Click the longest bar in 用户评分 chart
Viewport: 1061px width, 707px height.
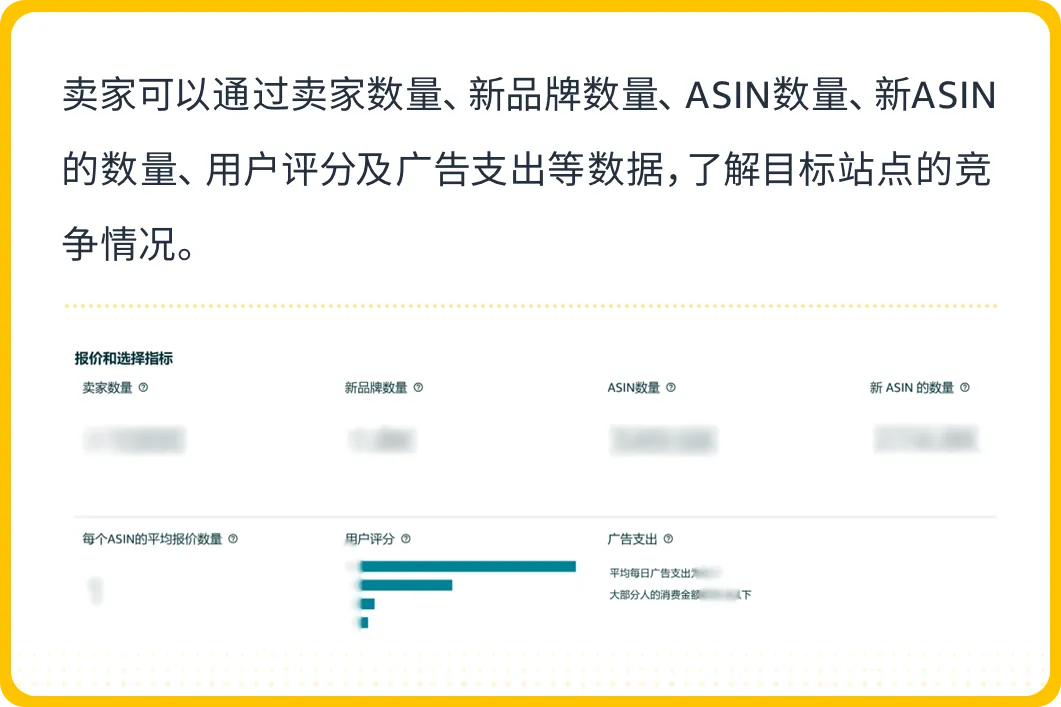tap(467, 567)
